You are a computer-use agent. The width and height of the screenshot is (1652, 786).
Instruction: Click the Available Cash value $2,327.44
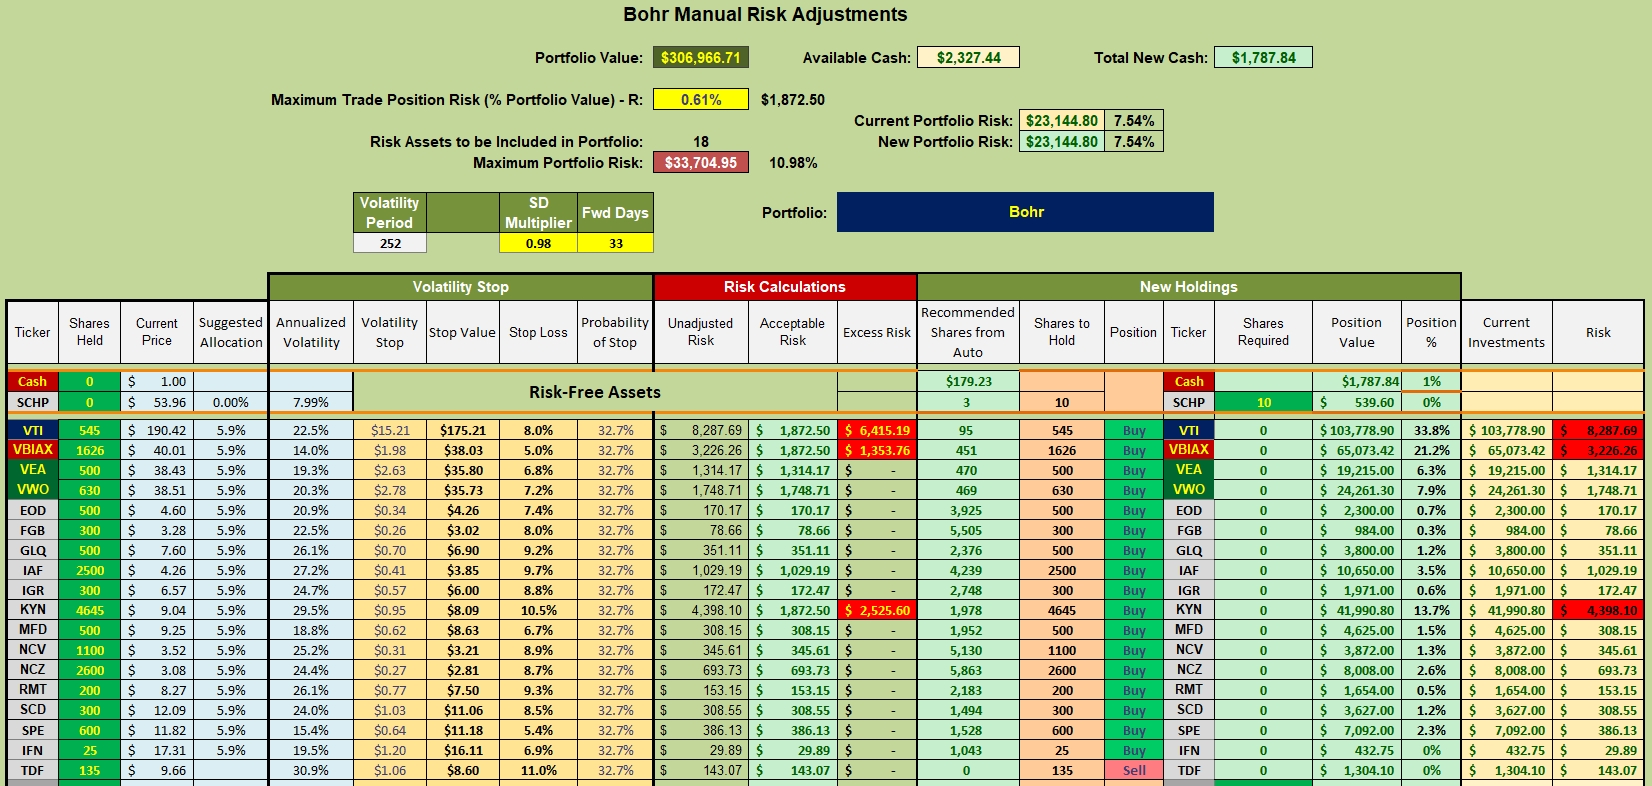pyautogui.click(x=968, y=58)
